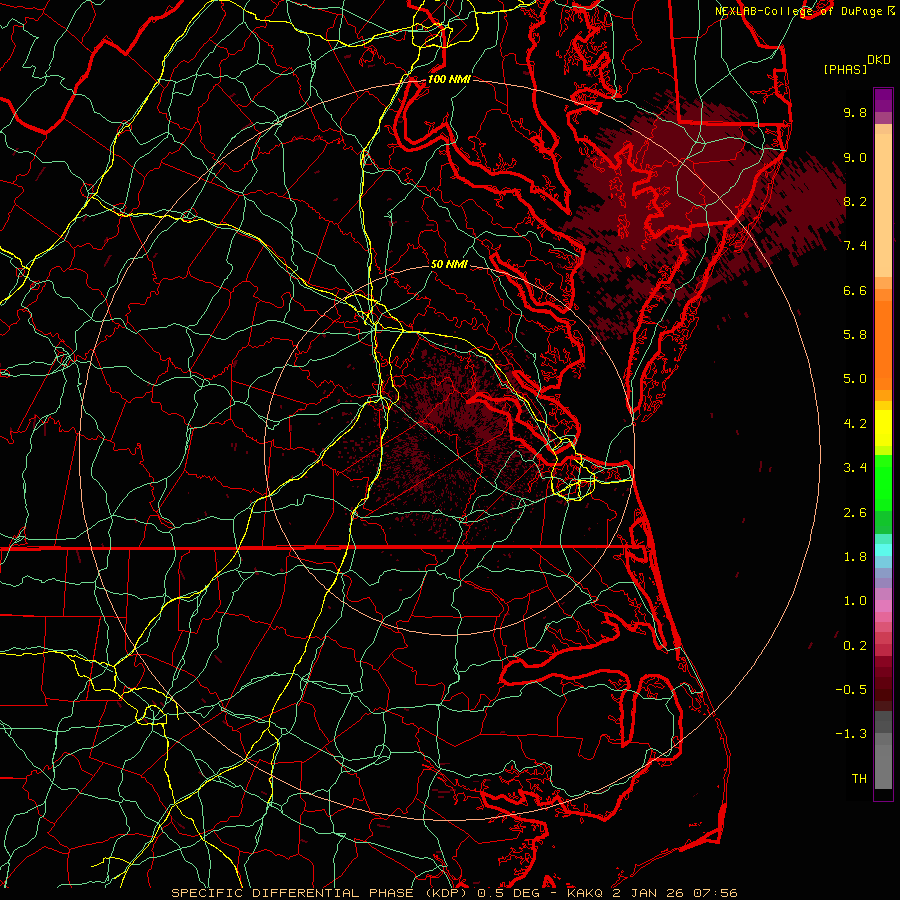Click the 5.8 scale value
900x900 pixels.
[x=855, y=335]
